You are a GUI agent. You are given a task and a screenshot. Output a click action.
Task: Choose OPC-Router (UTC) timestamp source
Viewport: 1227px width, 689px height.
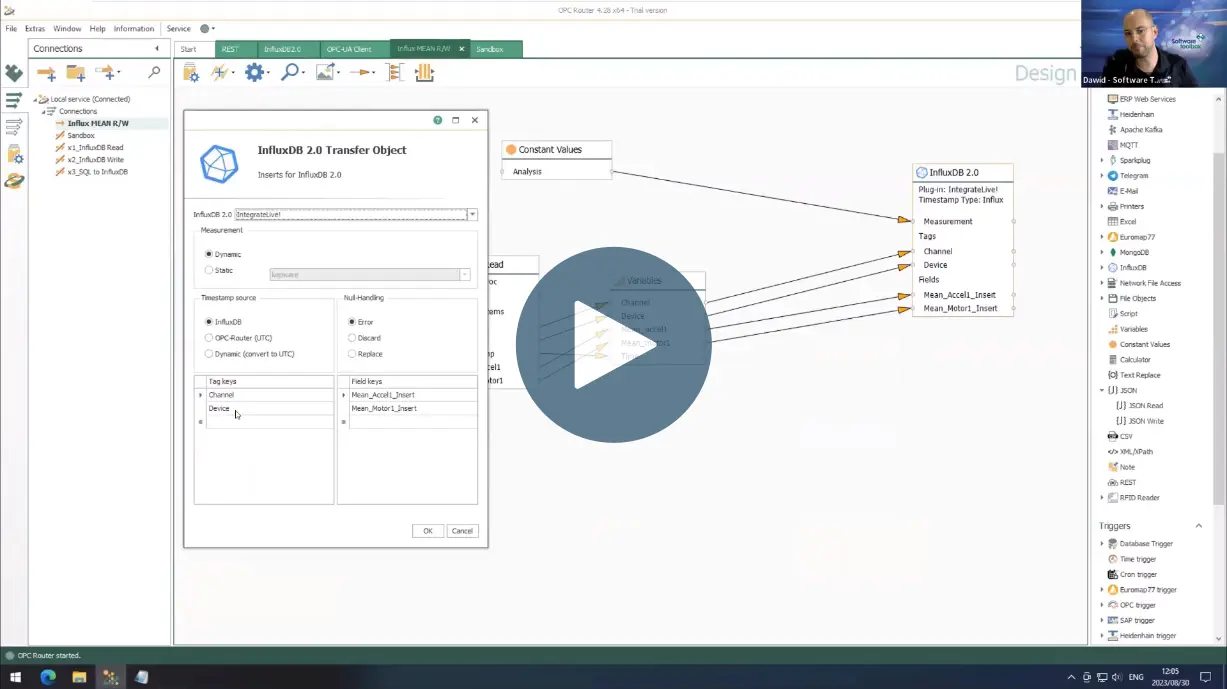pyautogui.click(x=209, y=338)
